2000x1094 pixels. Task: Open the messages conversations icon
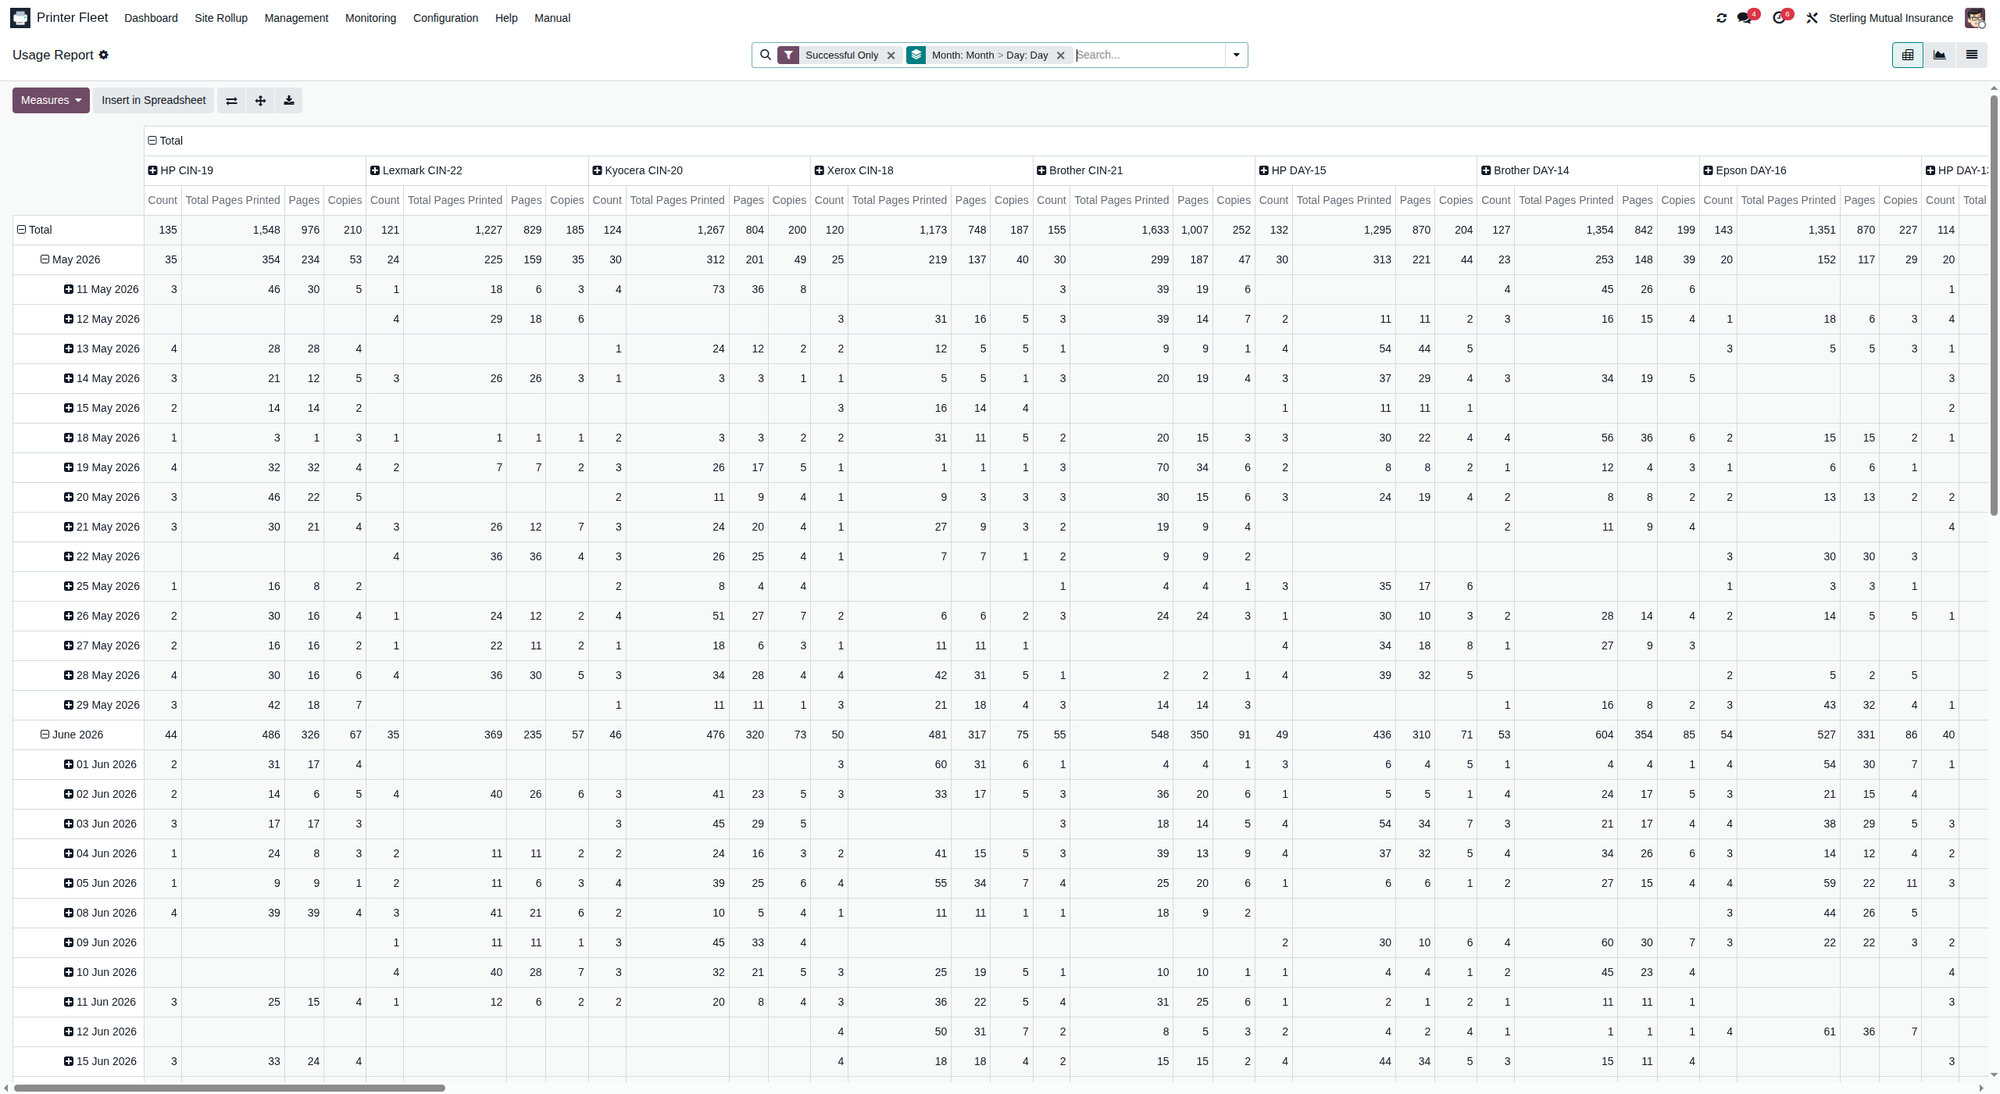point(1746,18)
